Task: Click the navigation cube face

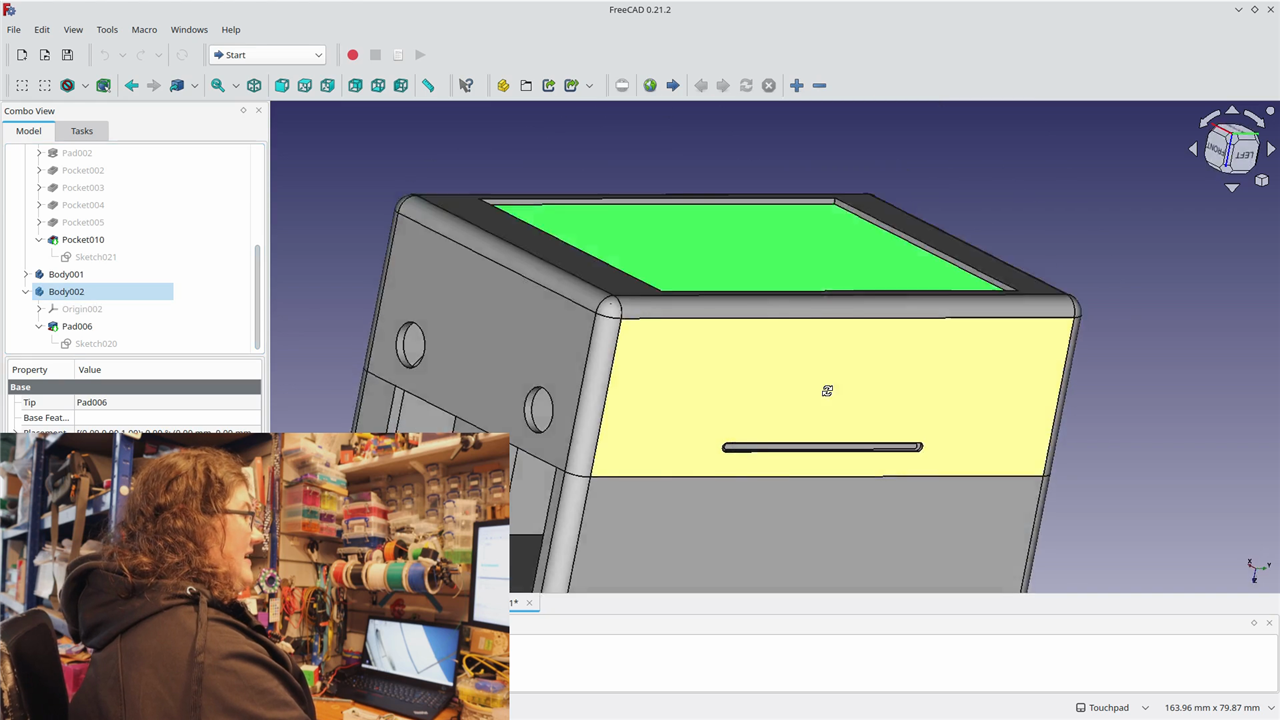Action: 1231,150
